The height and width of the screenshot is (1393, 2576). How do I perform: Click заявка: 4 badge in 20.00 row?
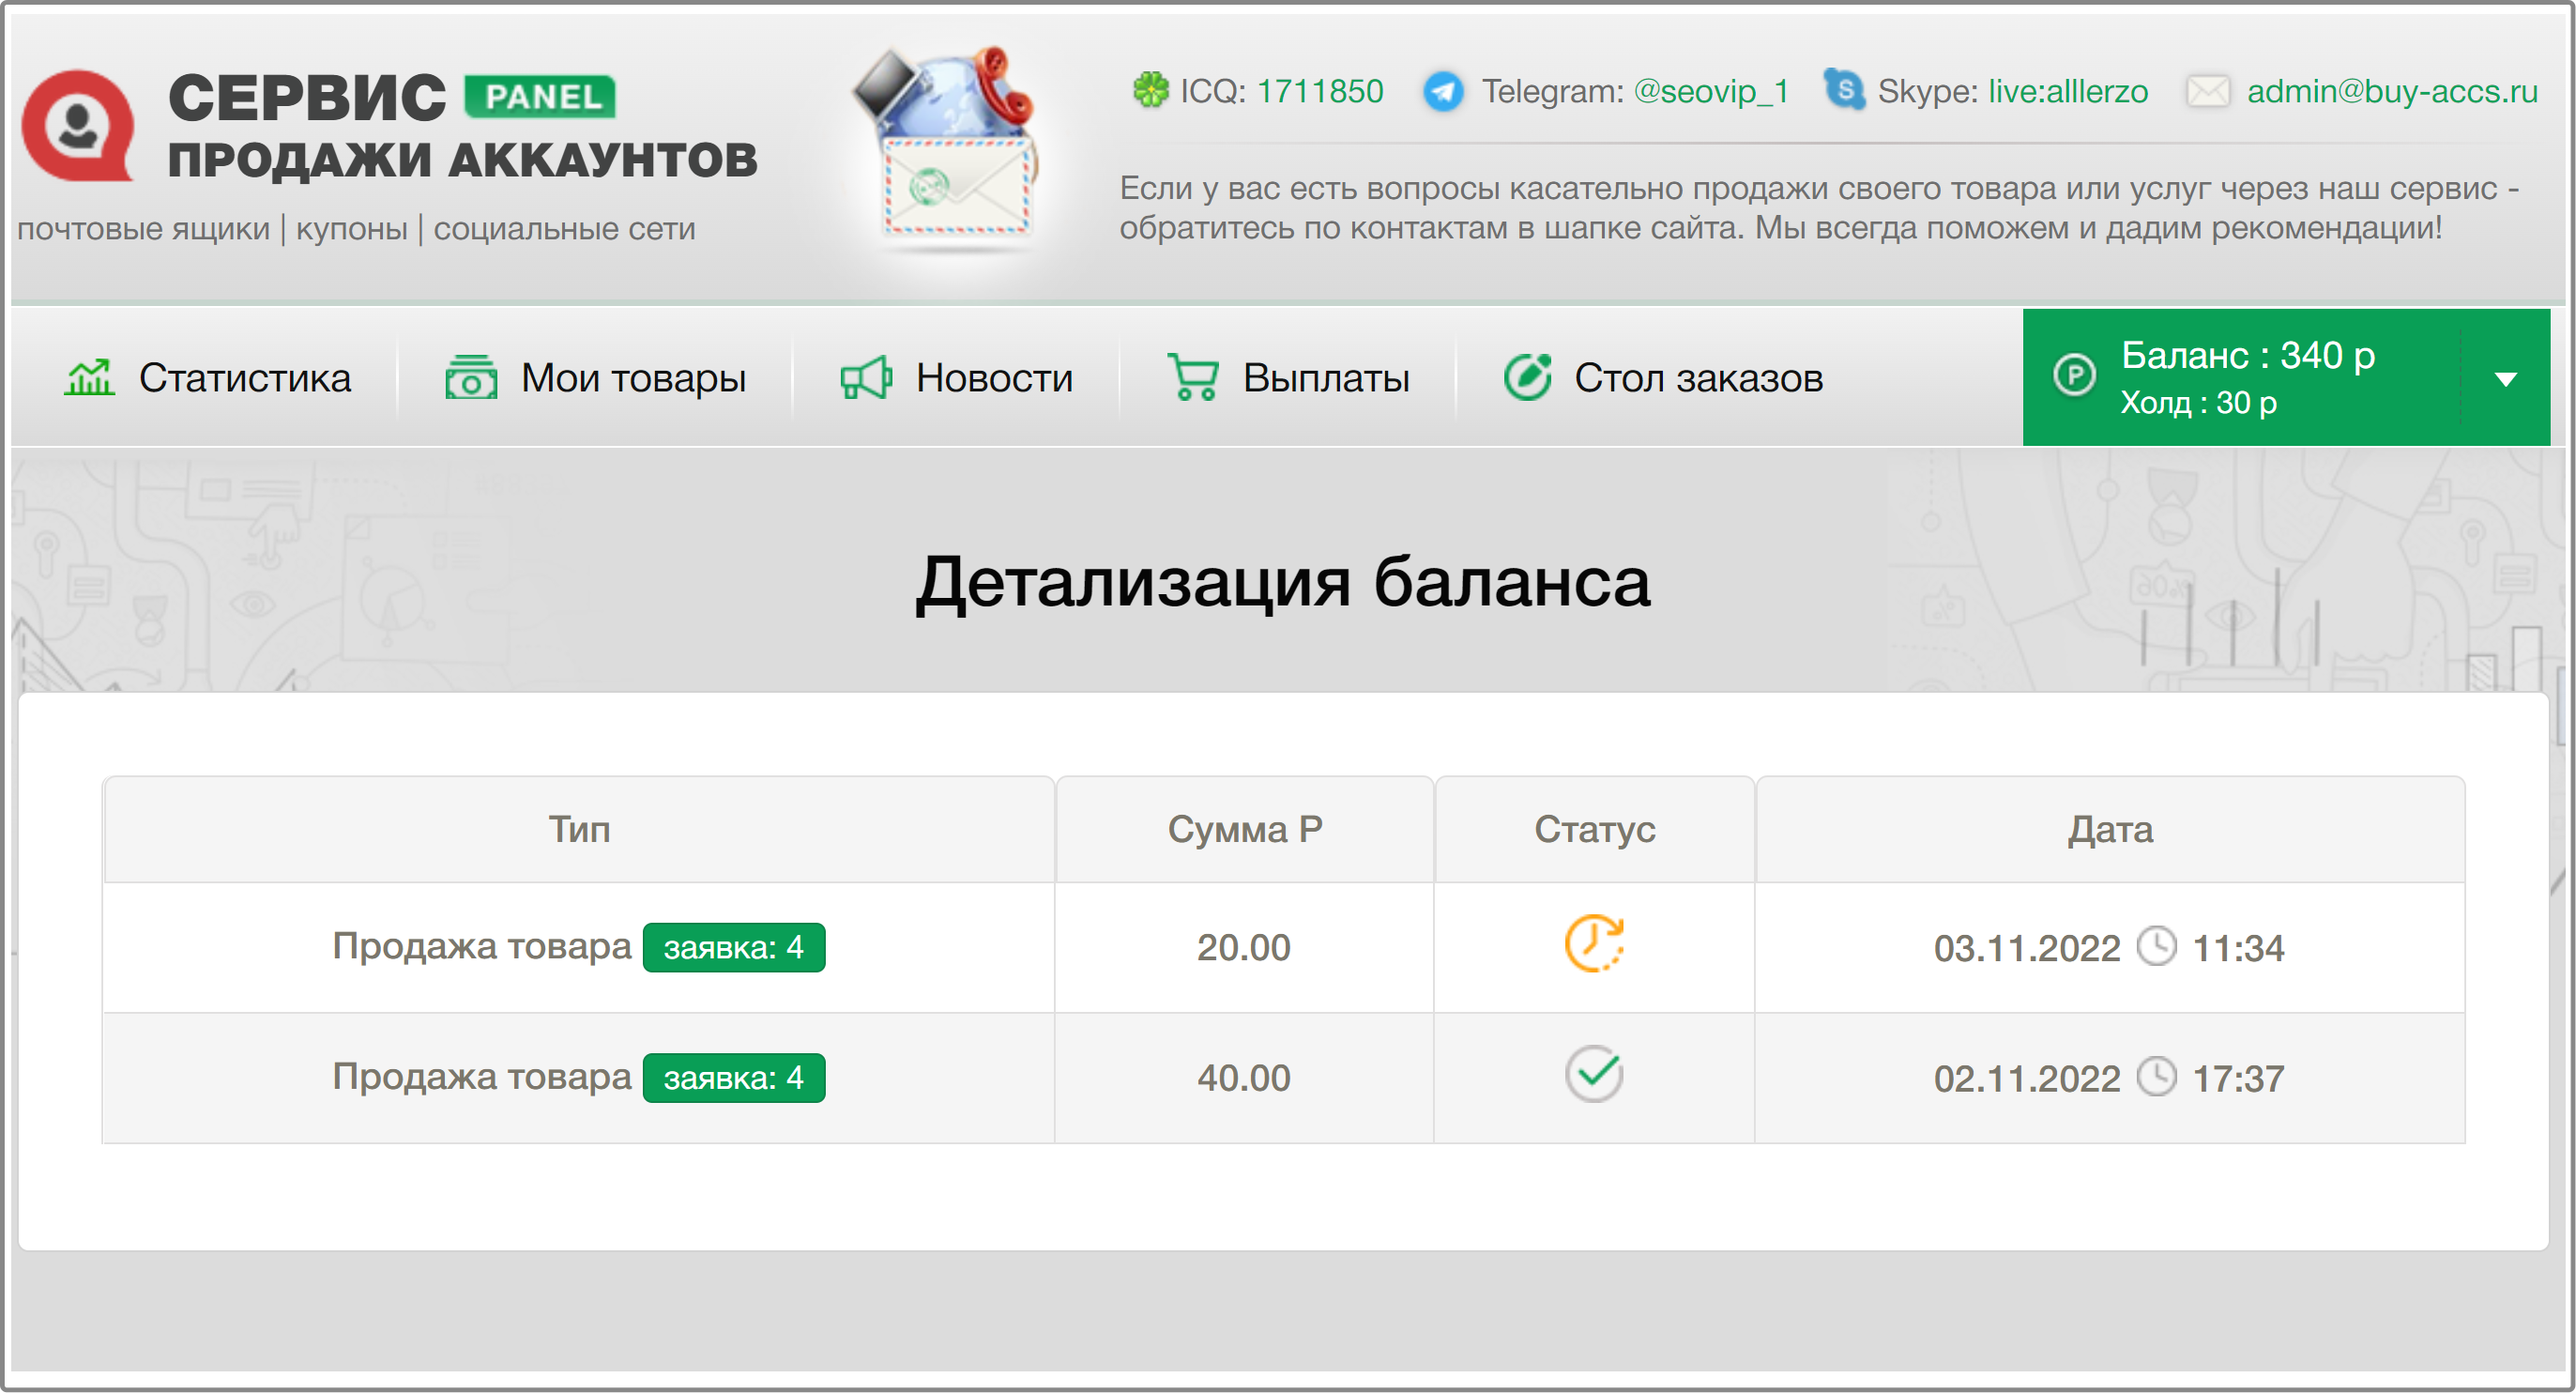pos(734,947)
